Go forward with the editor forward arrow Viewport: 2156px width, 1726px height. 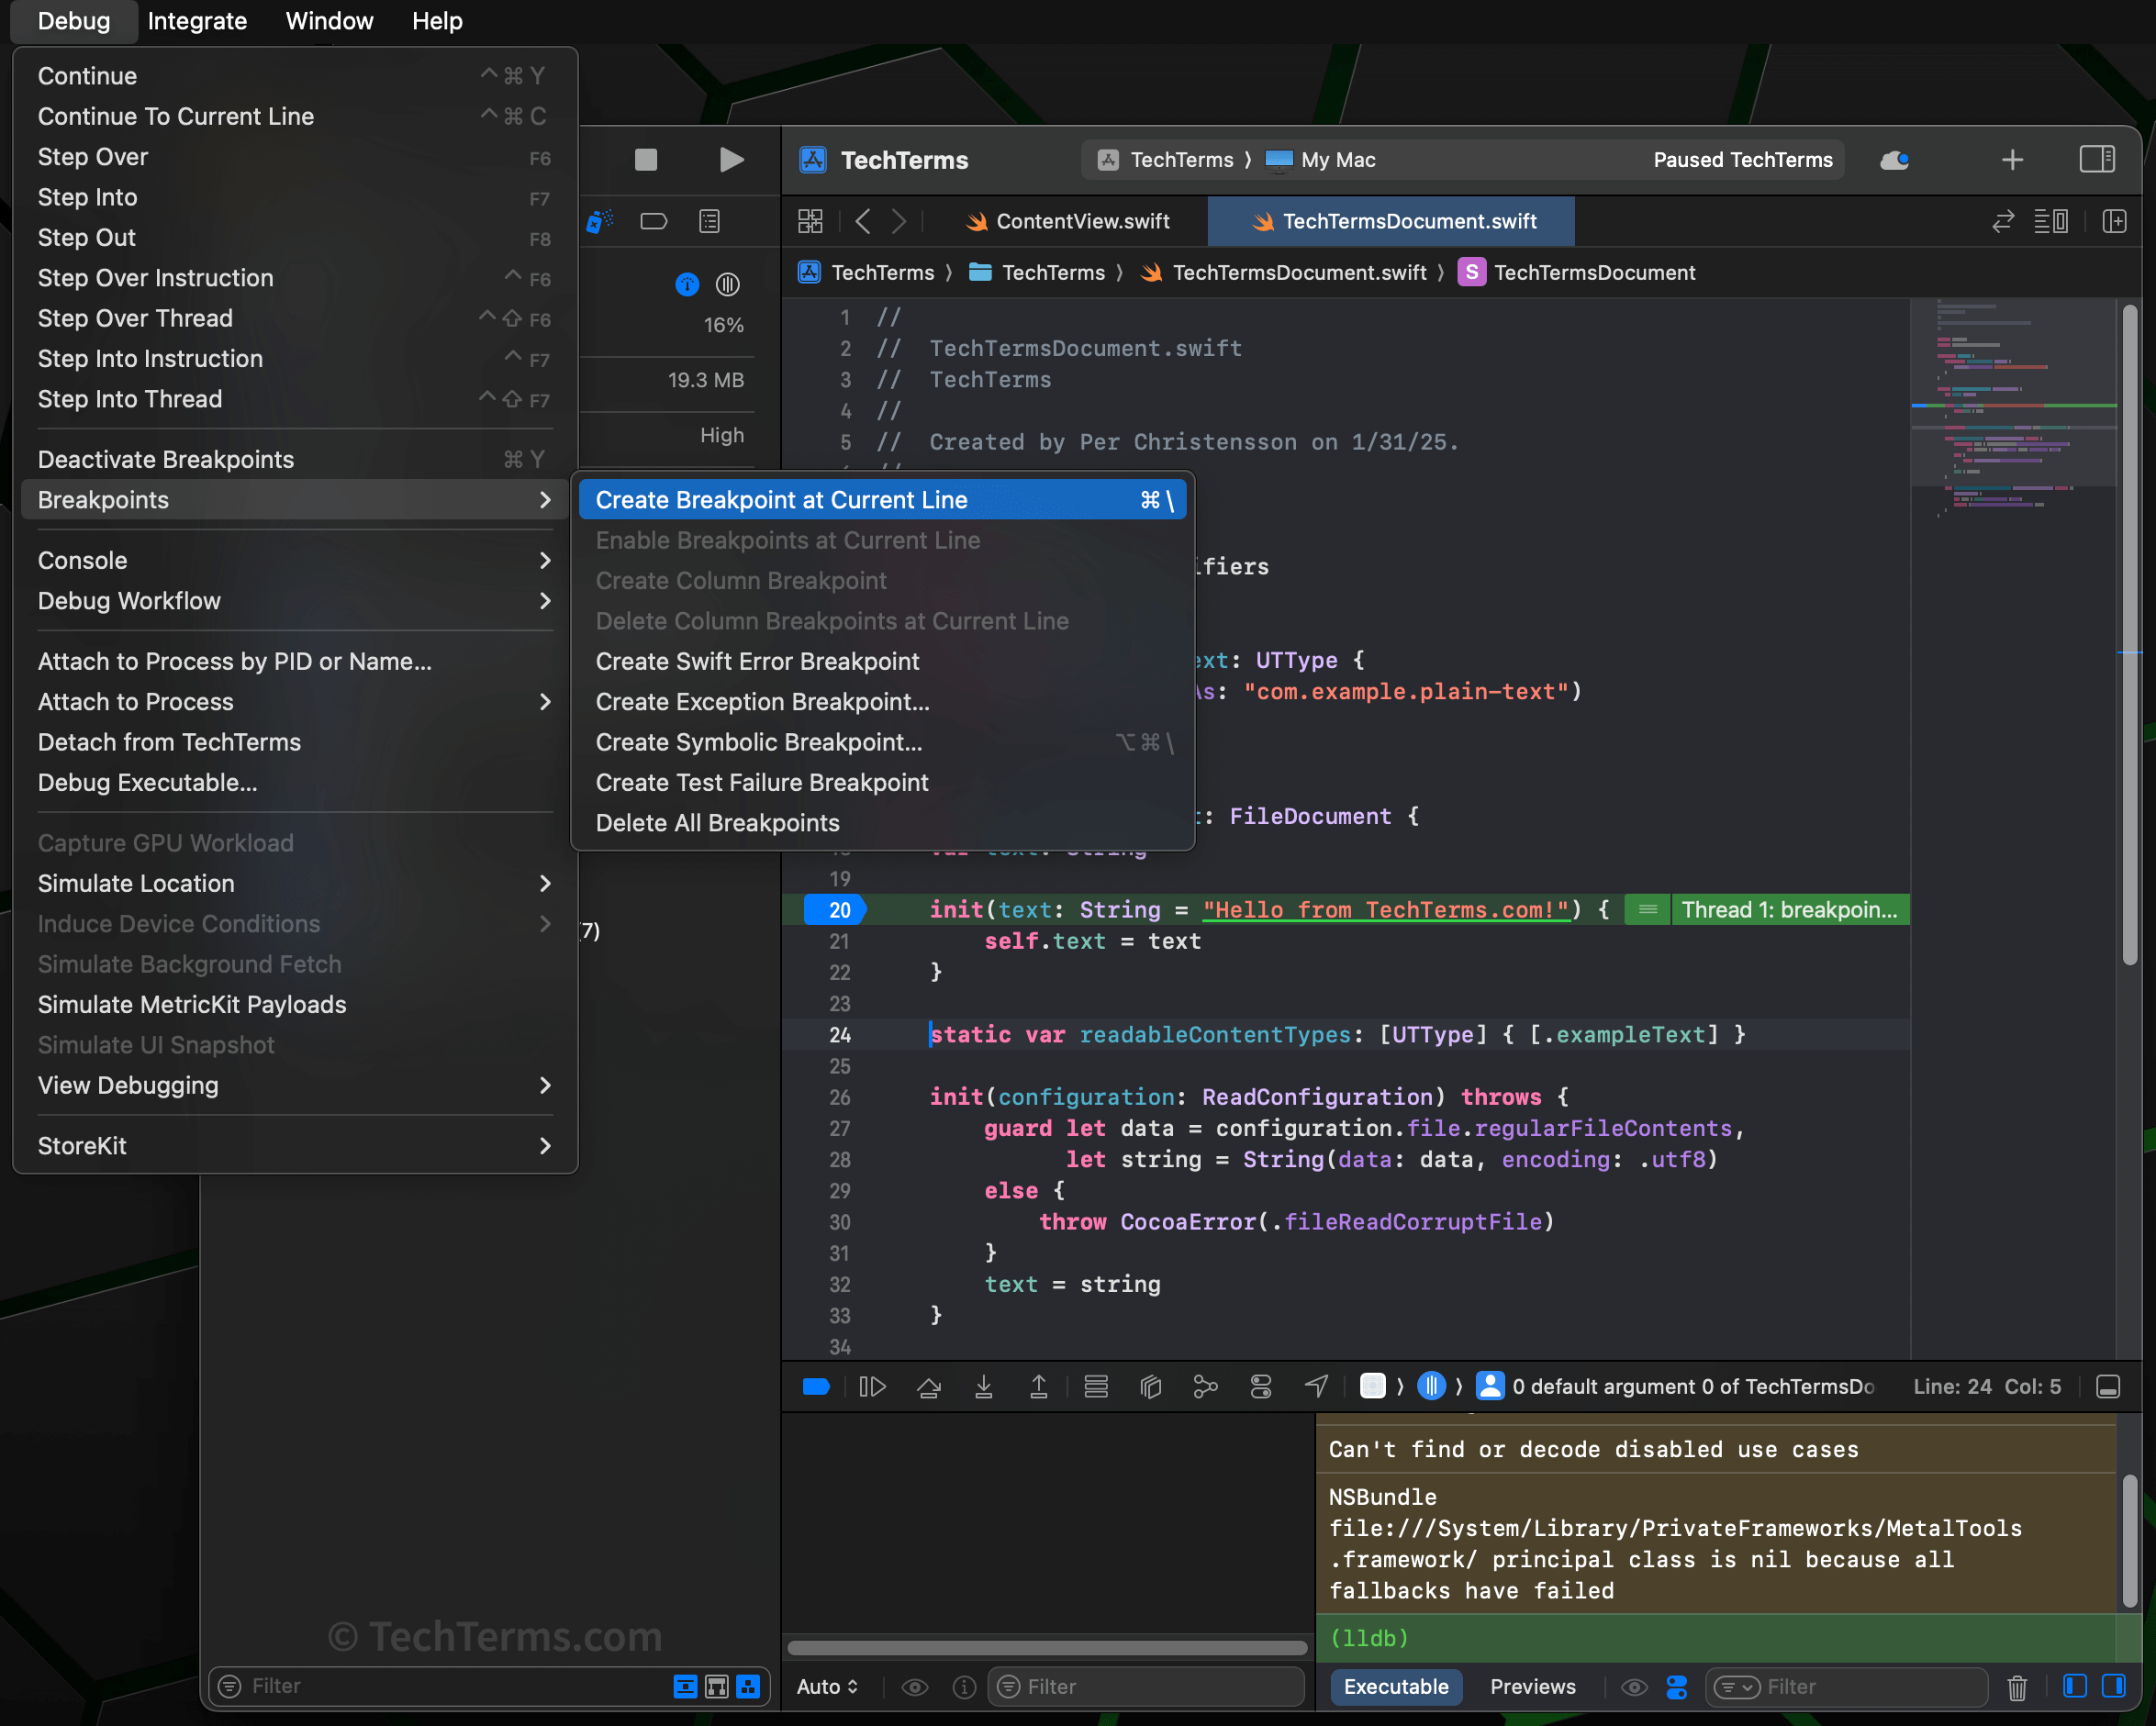899,221
